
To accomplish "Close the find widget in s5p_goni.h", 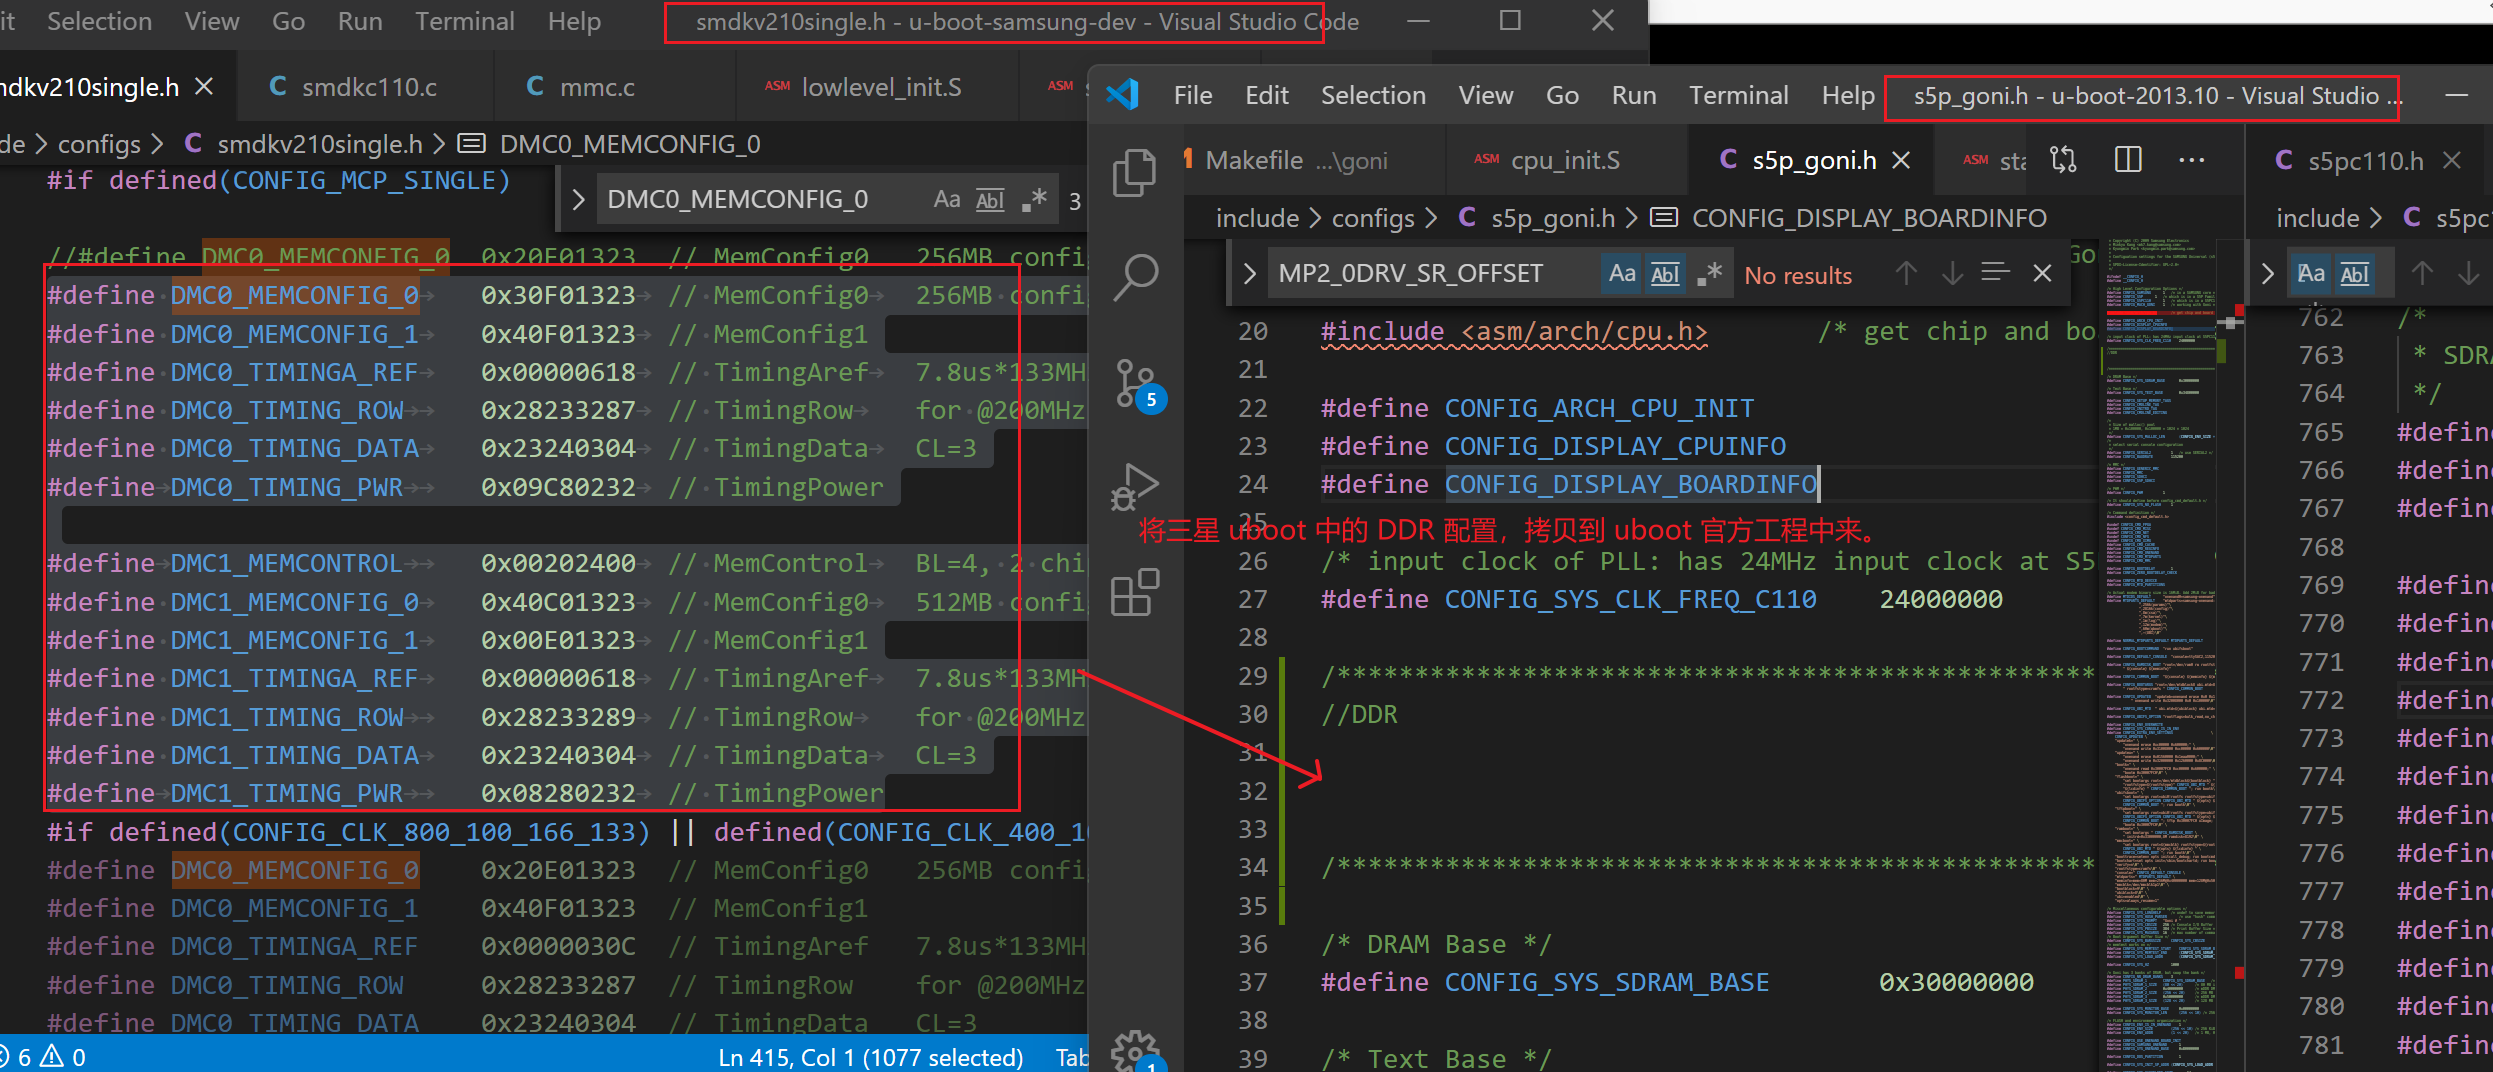I will click(x=2043, y=273).
